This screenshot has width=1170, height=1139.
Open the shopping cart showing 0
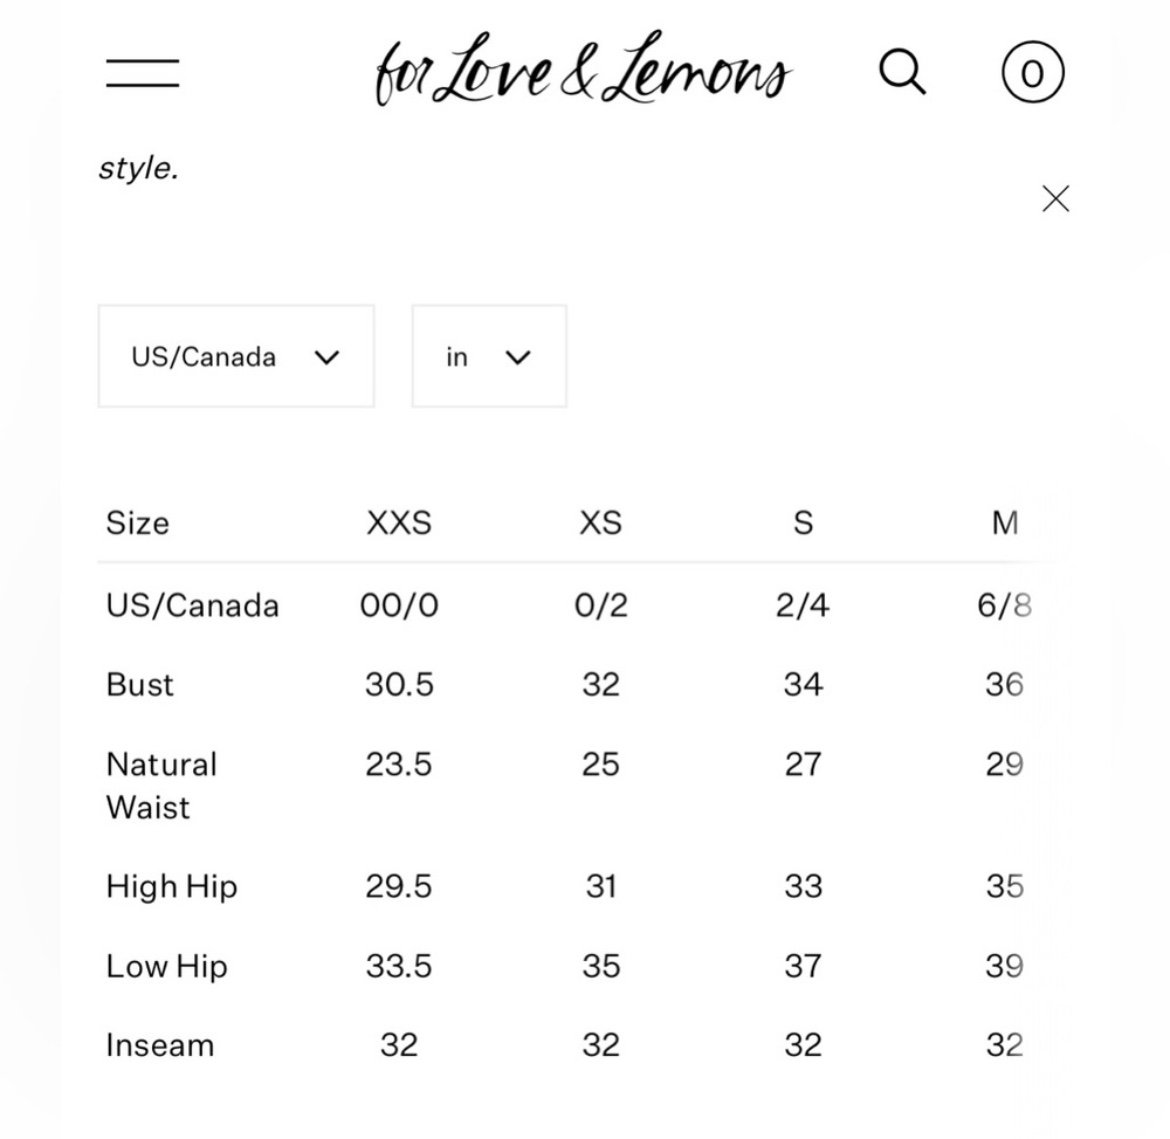click(x=1033, y=72)
